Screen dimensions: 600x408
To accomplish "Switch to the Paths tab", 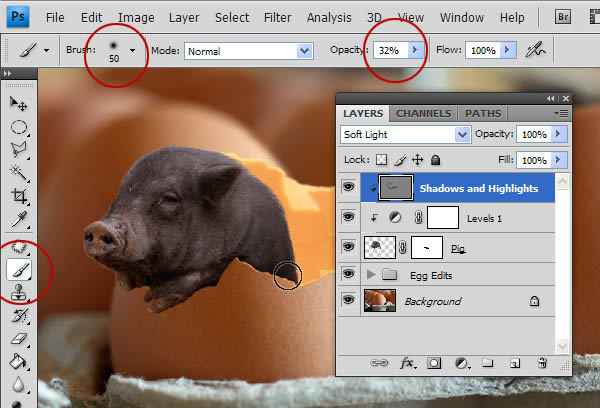I will click(x=483, y=114).
